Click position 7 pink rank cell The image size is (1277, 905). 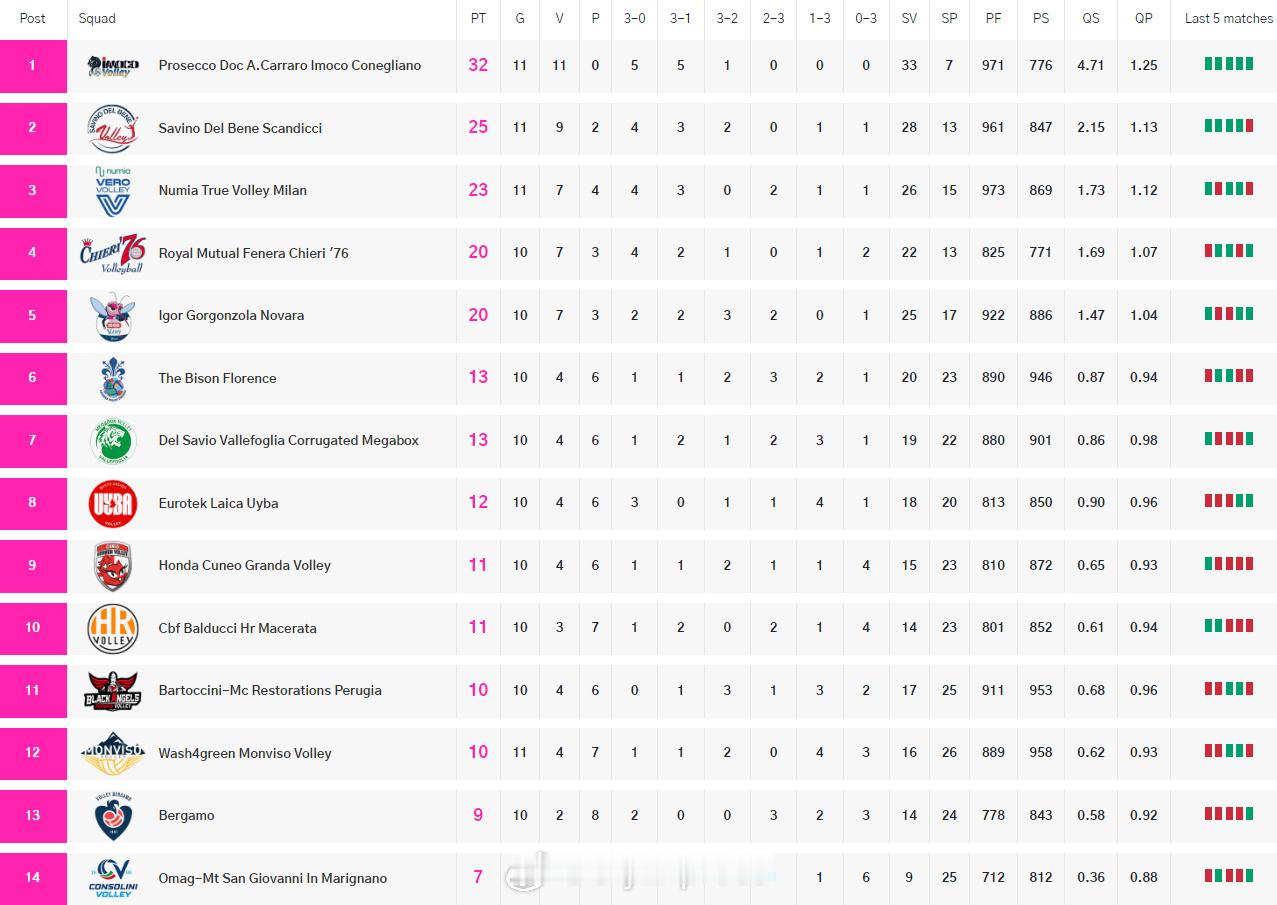click(33, 441)
